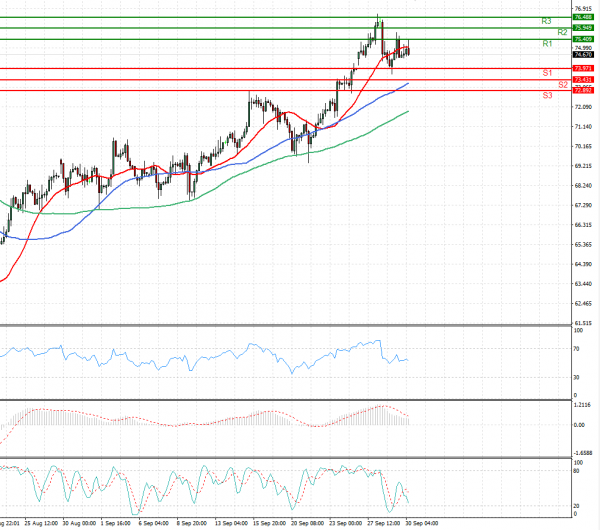
Task: Click the 71.140 price axis value
Action: [583, 127]
